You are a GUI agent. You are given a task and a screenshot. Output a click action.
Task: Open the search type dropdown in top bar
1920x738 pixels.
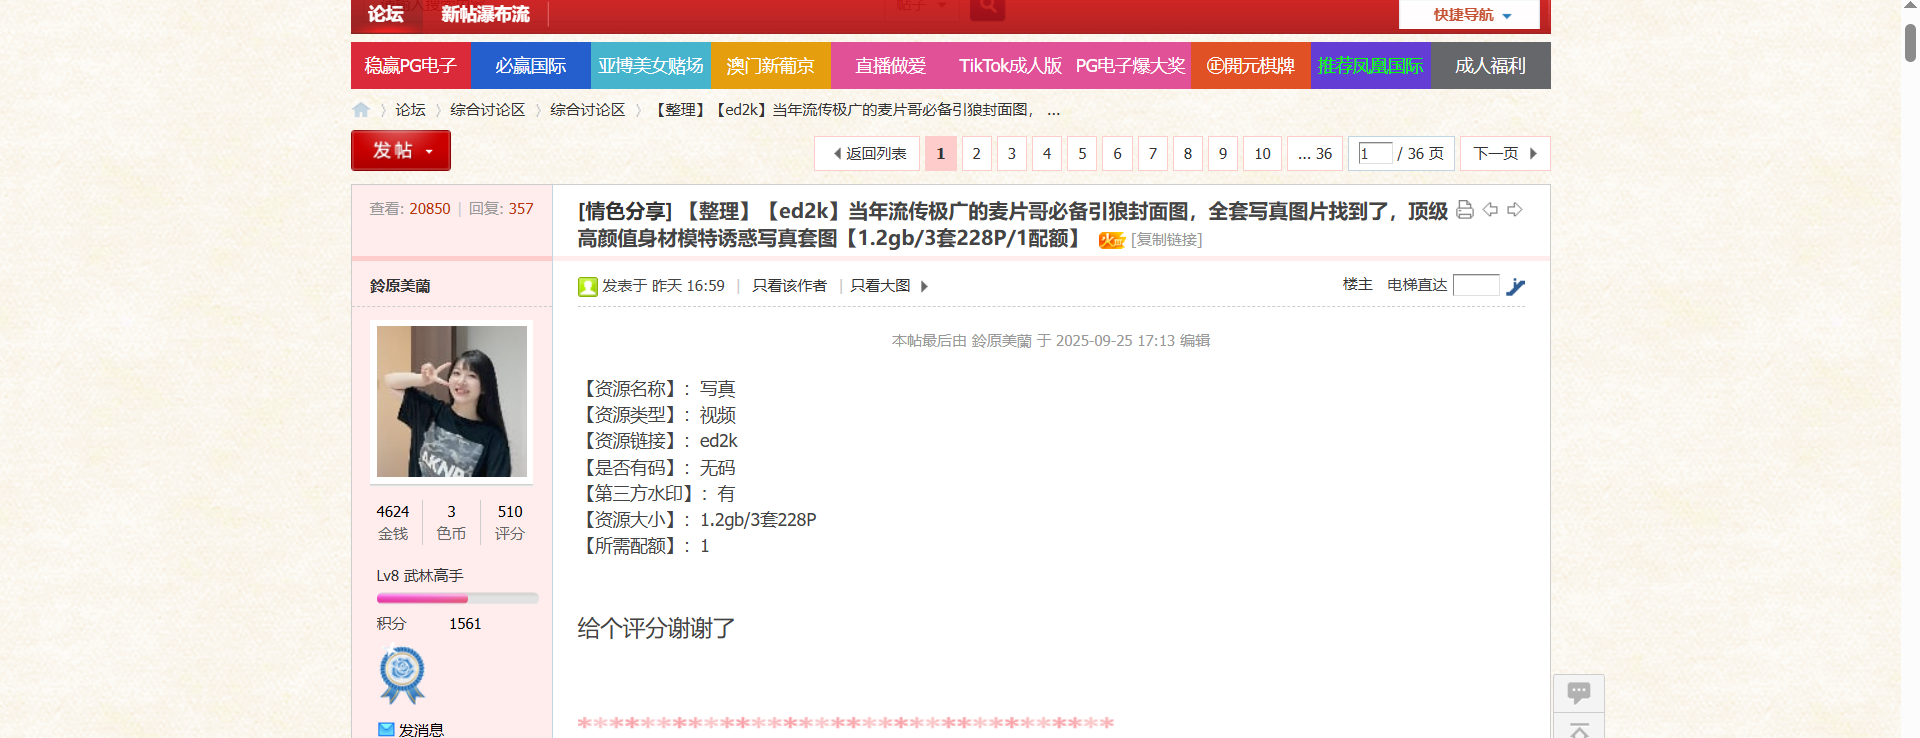[x=921, y=8]
